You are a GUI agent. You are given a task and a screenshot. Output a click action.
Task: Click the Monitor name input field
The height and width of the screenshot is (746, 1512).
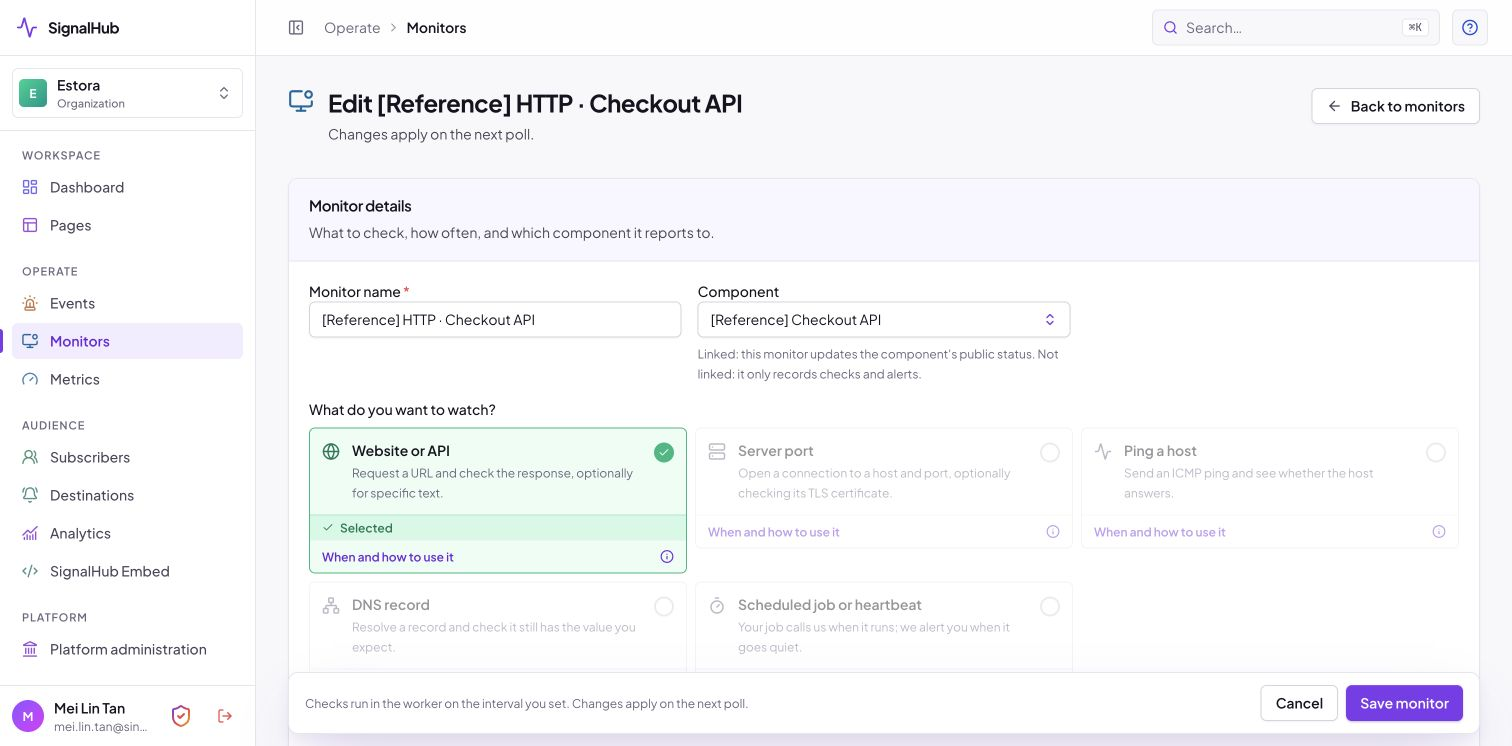[x=495, y=320]
